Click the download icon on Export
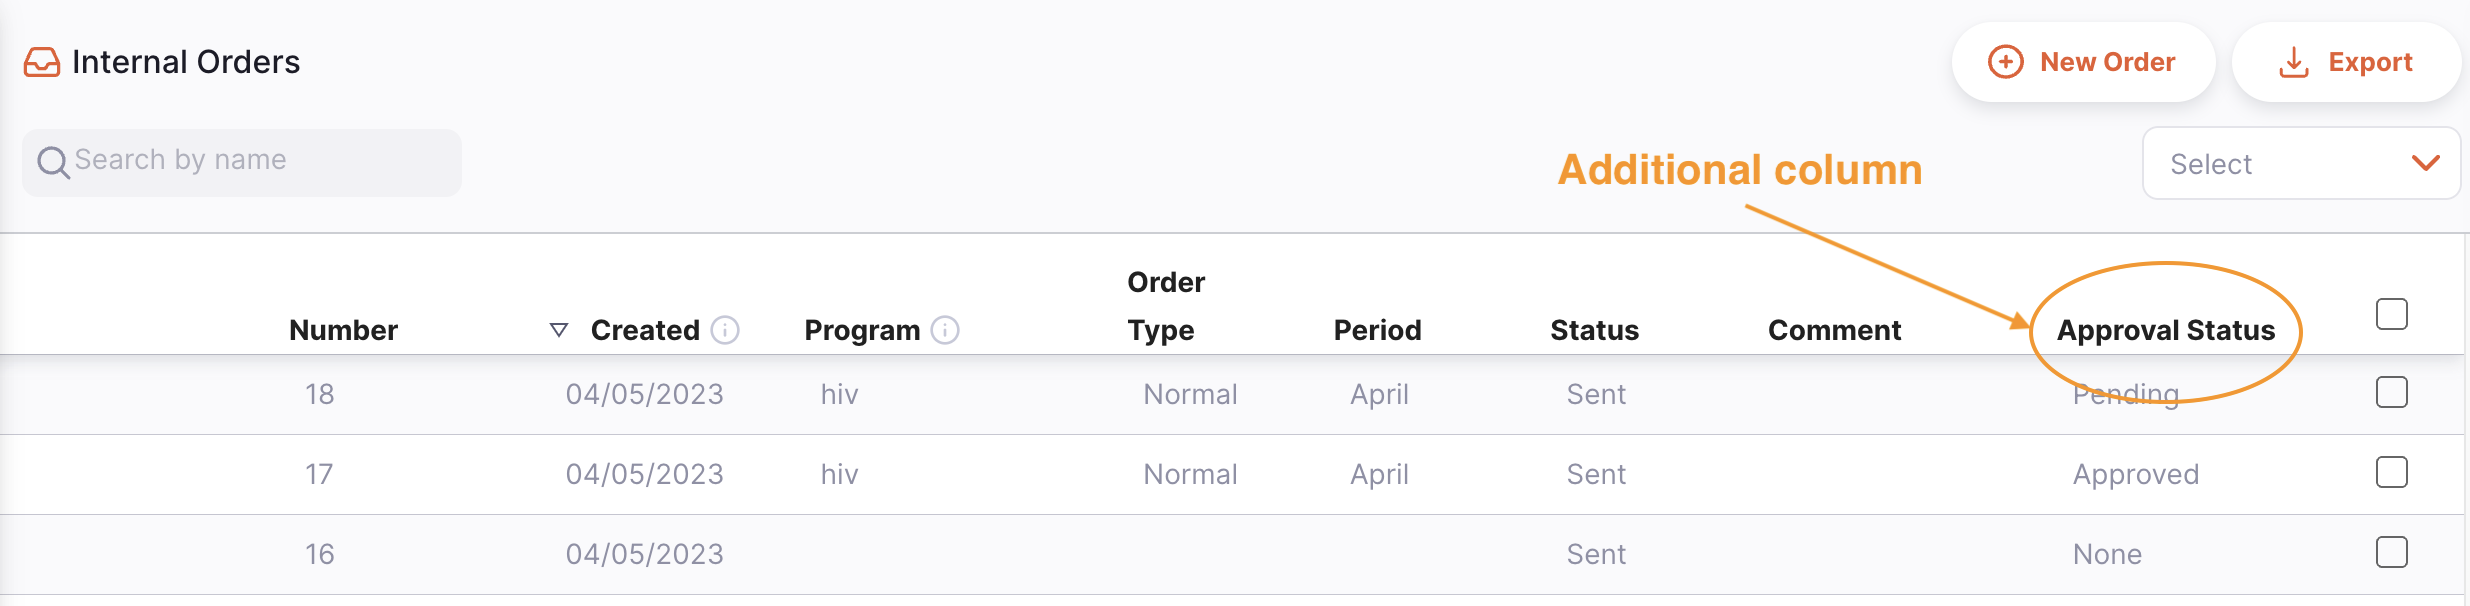 click(x=2293, y=63)
